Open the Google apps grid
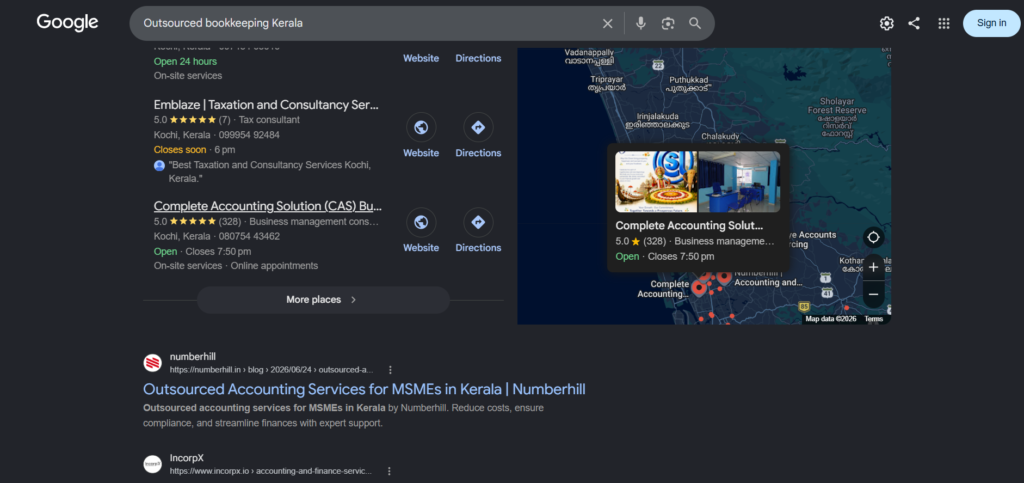1024x483 pixels. point(944,23)
